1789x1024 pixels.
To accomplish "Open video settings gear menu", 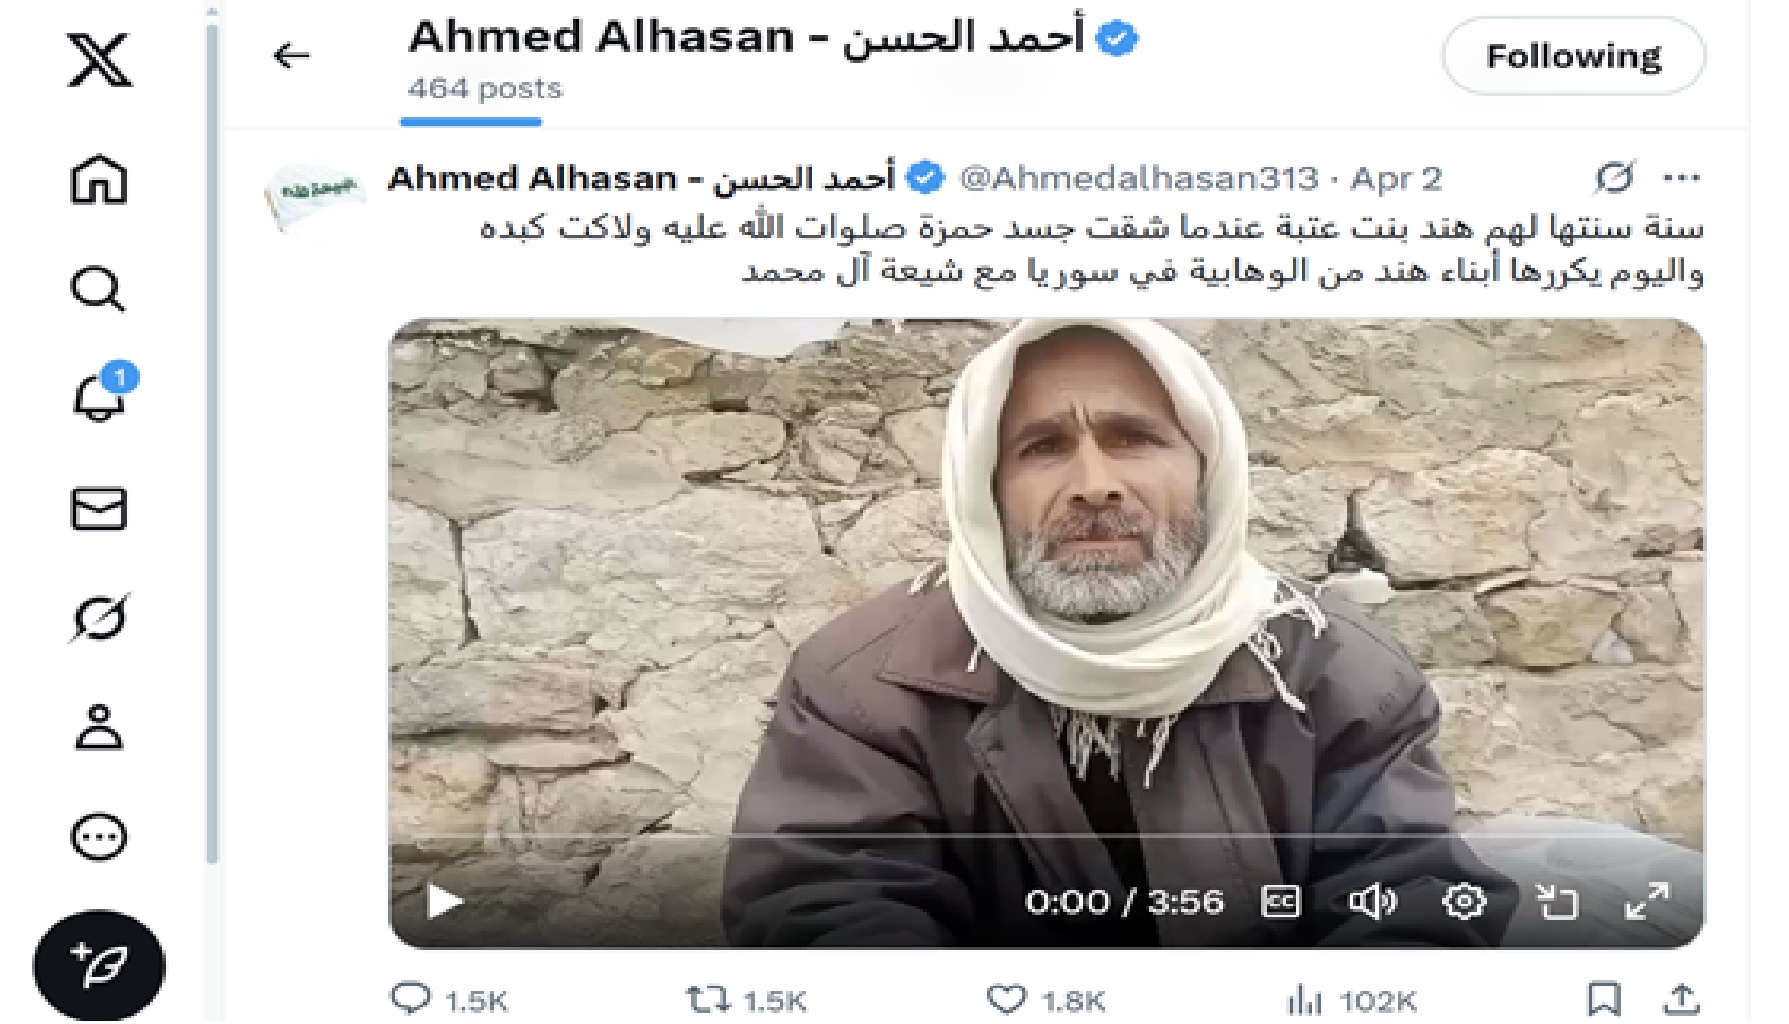I will 1464,901.
